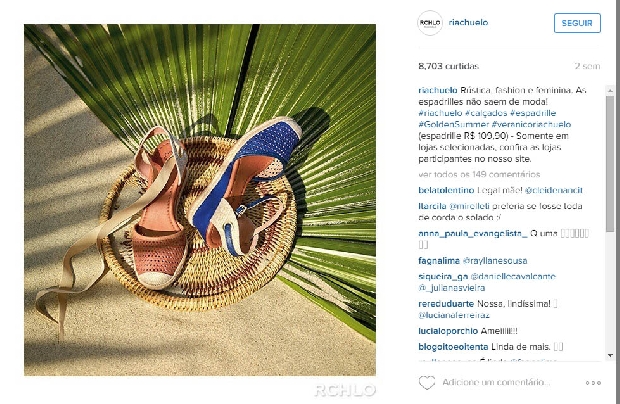Open the three-dots more options menu
Viewport: 620px width, 404px height.
tap(593, 383)
